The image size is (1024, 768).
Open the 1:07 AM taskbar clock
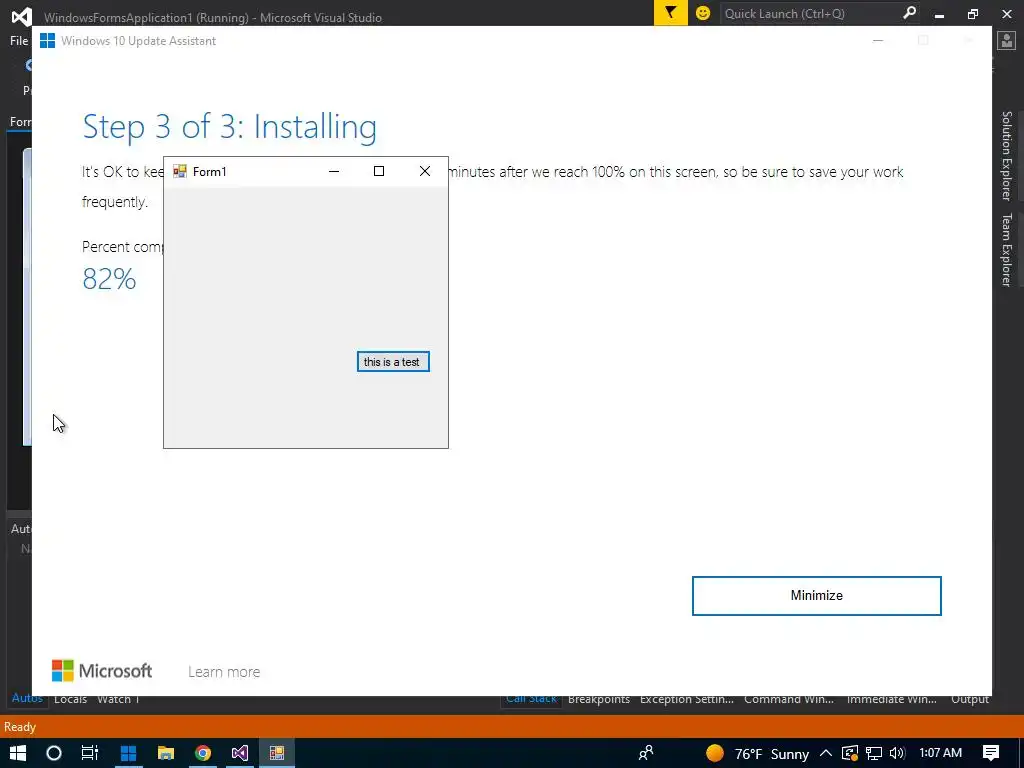tap(940, 753)
